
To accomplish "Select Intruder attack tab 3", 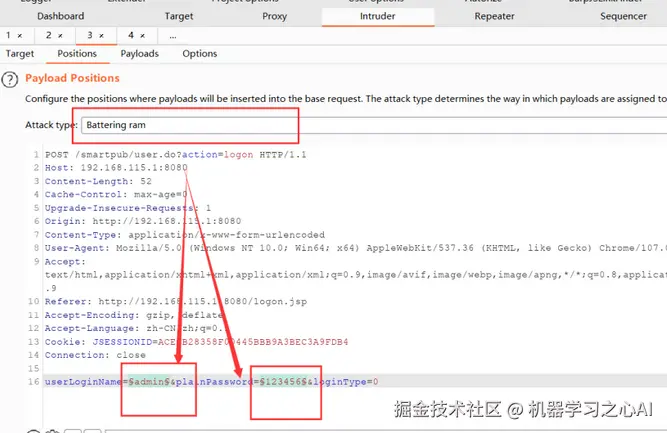I will (90, 35).
